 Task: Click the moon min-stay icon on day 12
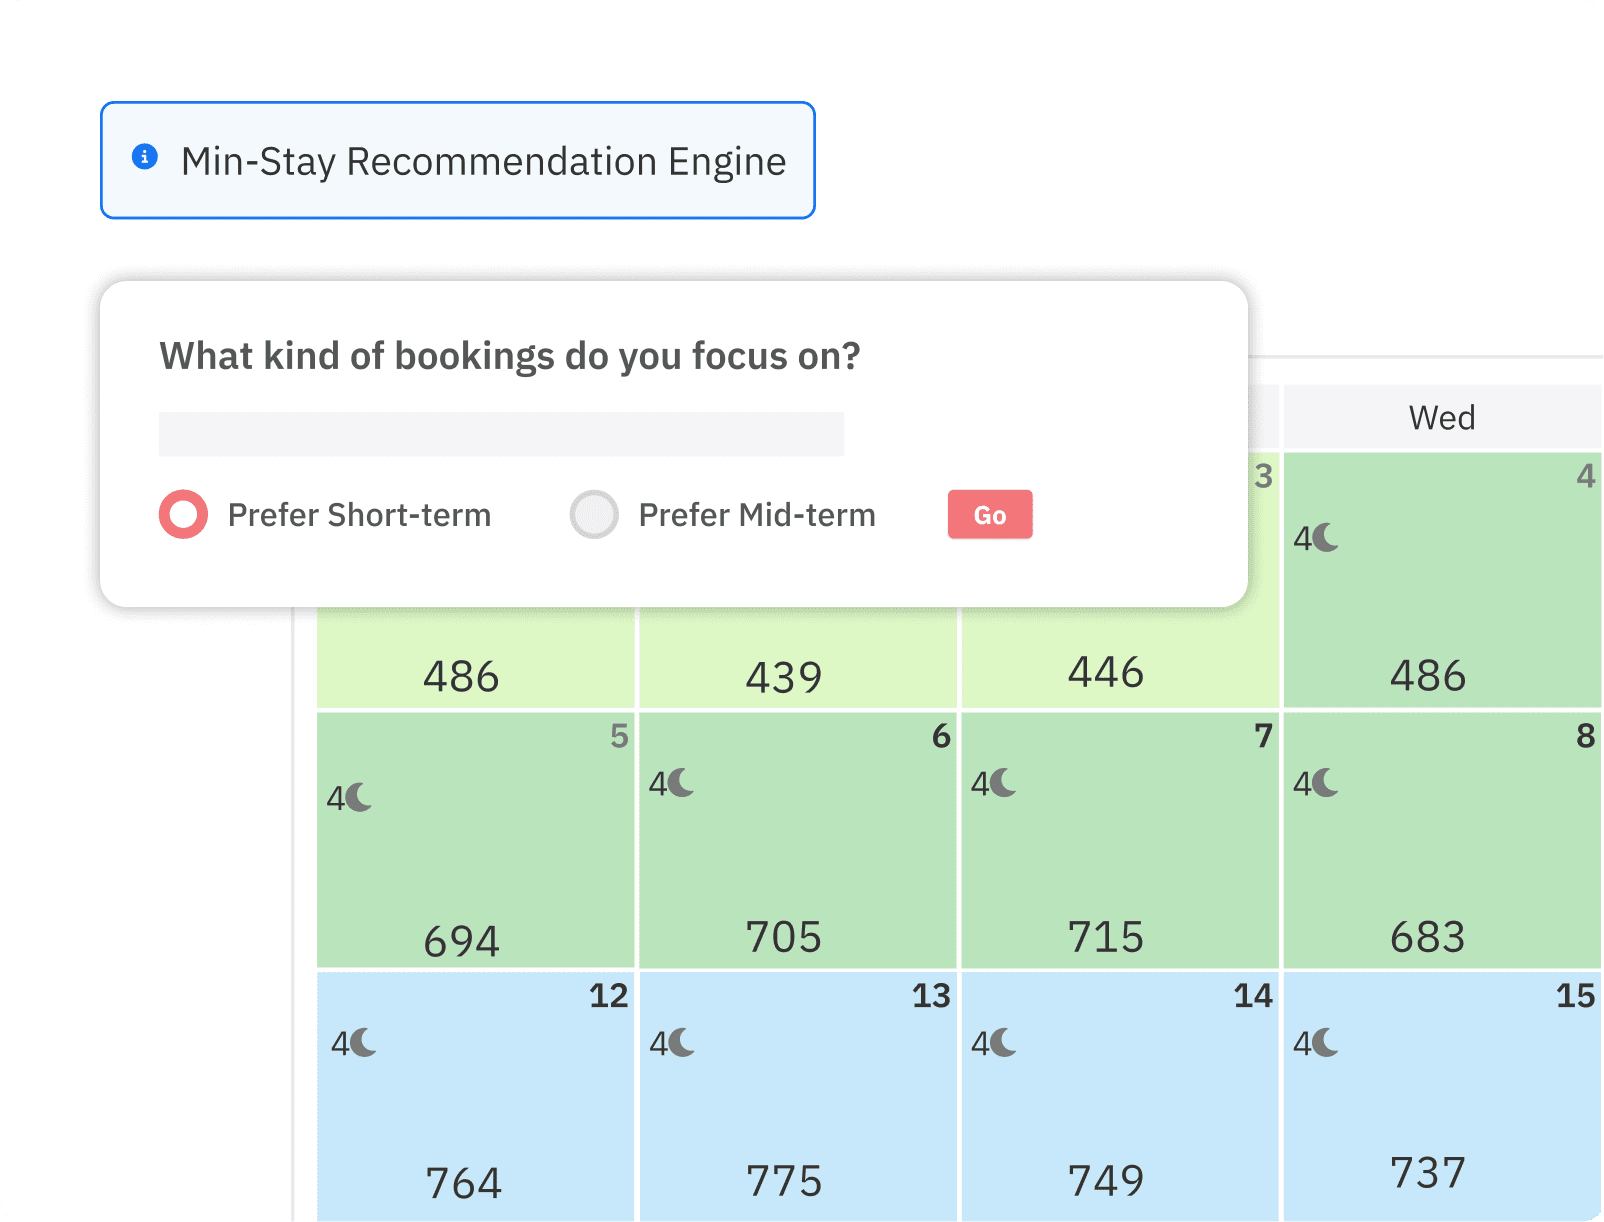(364, 1043)
